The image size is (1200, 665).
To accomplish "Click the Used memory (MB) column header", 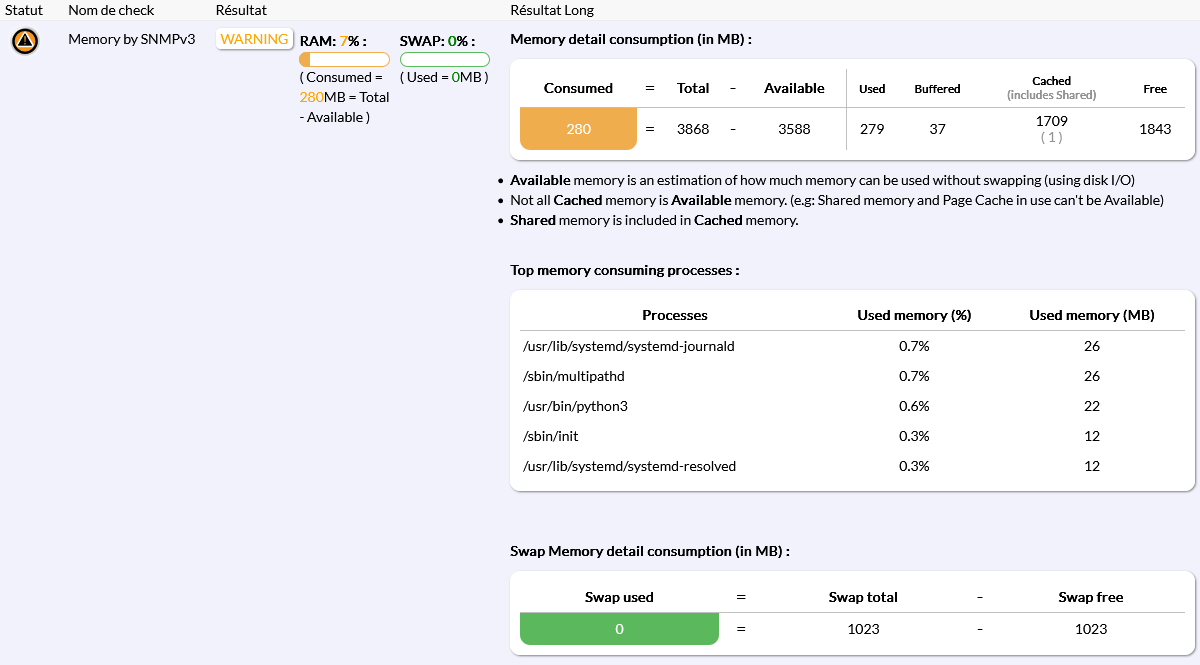I will click(1091, 315).
